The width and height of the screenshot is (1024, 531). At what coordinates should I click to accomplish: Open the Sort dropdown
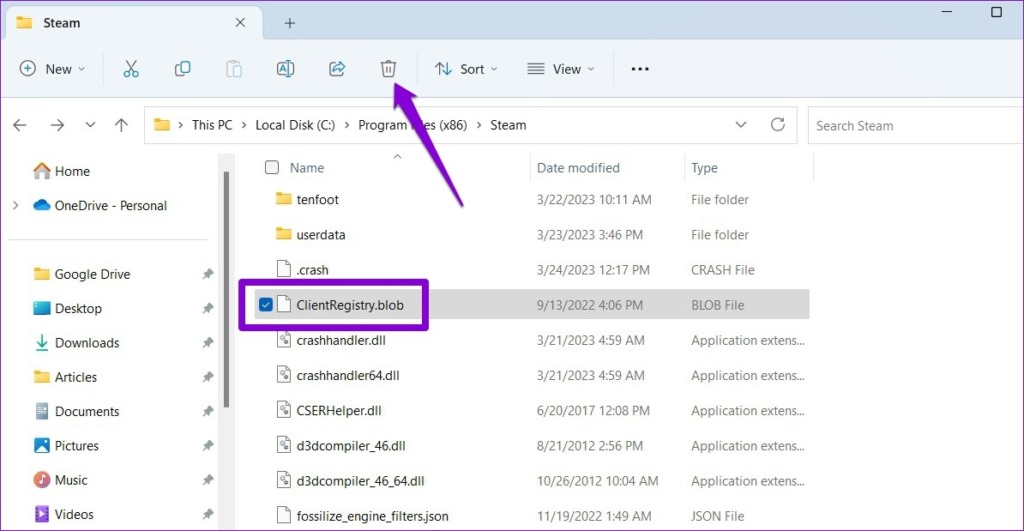466,69
